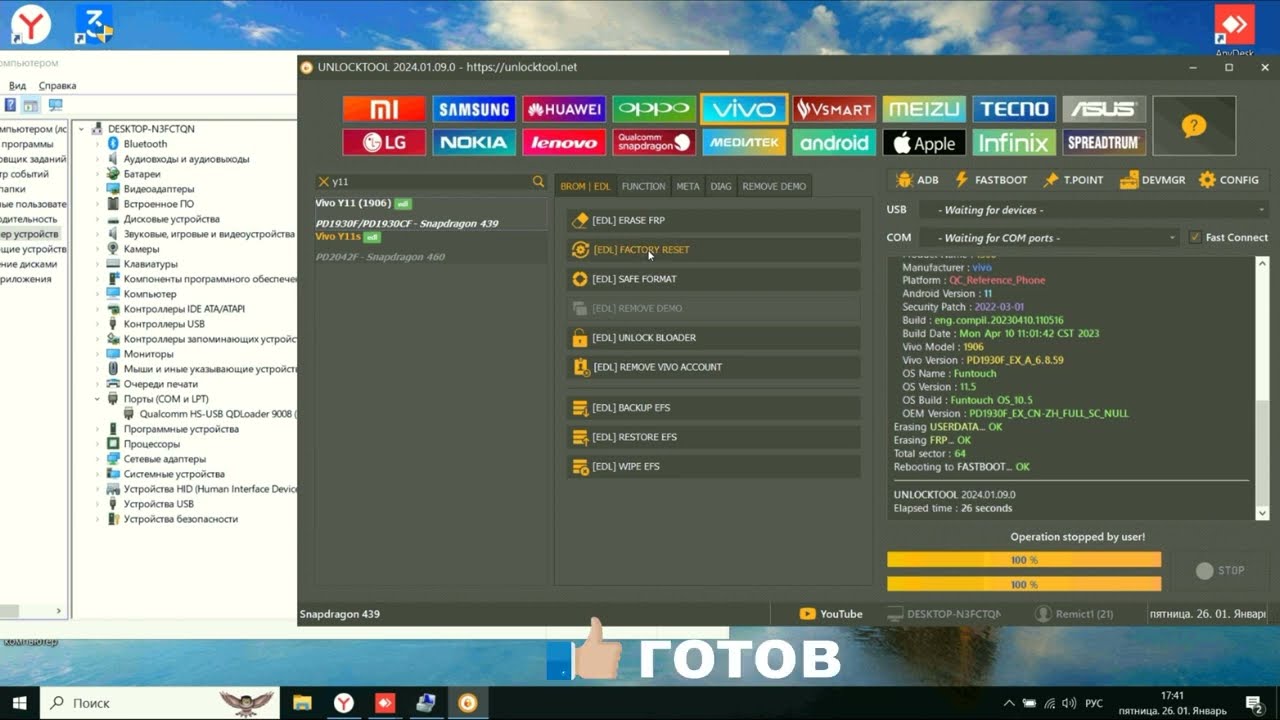Click the yellow help question mark icon
The image size is (1280, 720).
(1193, 126)
